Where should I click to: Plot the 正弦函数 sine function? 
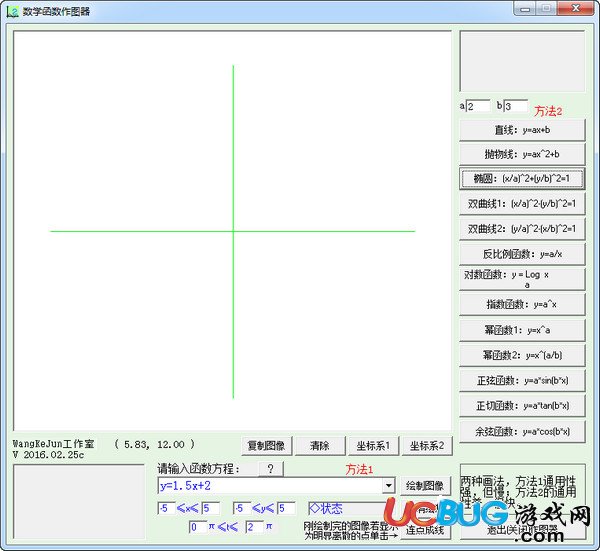(522, 380)
